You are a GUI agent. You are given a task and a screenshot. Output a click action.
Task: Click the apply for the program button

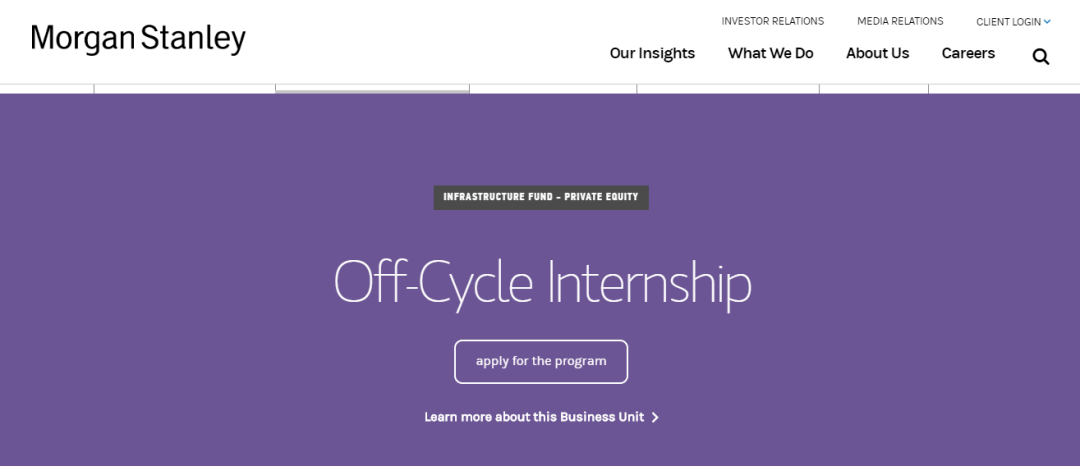(x=541, y=361)
